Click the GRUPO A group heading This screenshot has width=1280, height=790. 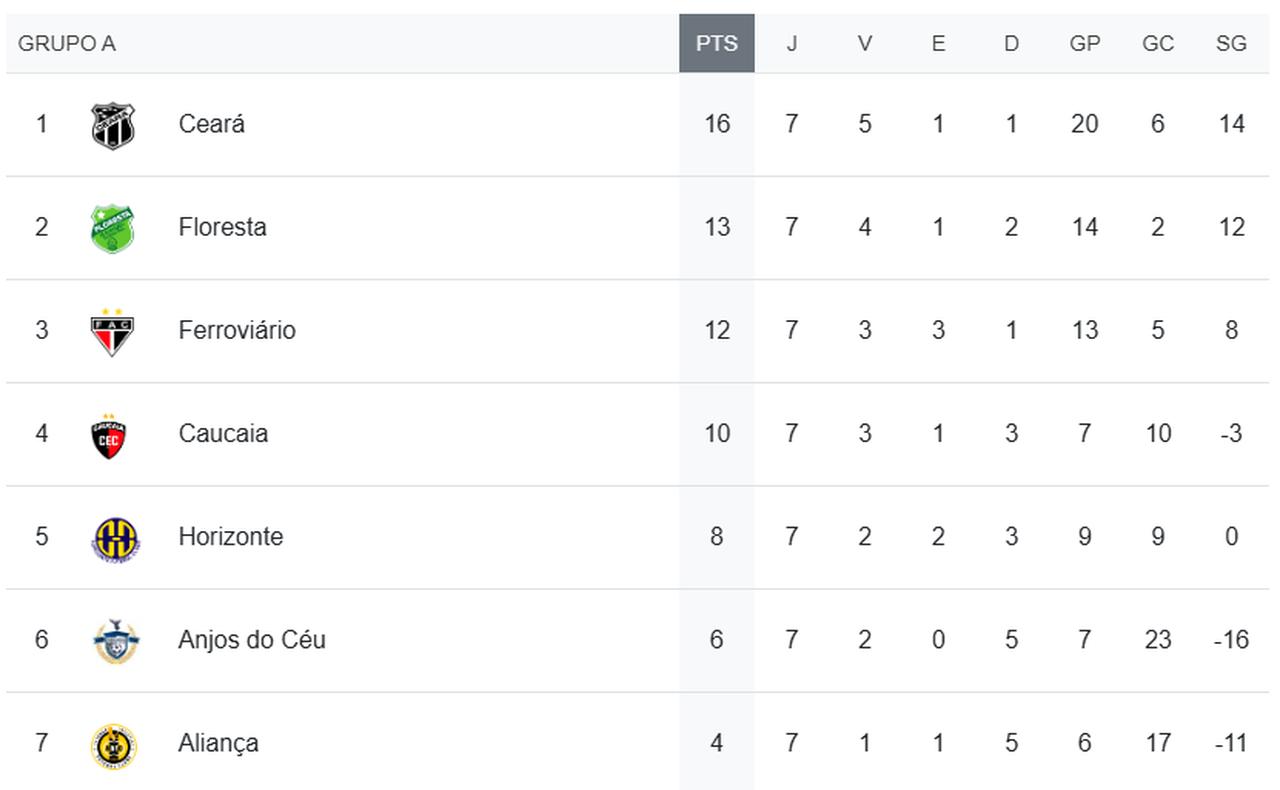point(67,44)
